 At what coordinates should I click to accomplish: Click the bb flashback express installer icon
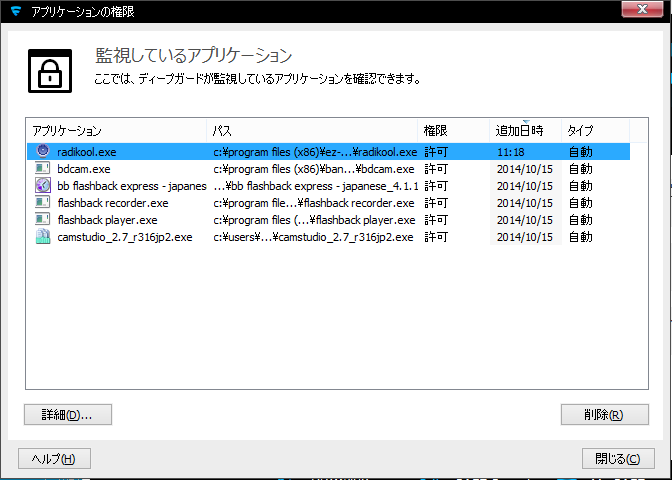pyautogui.click(x=43, y=186)
